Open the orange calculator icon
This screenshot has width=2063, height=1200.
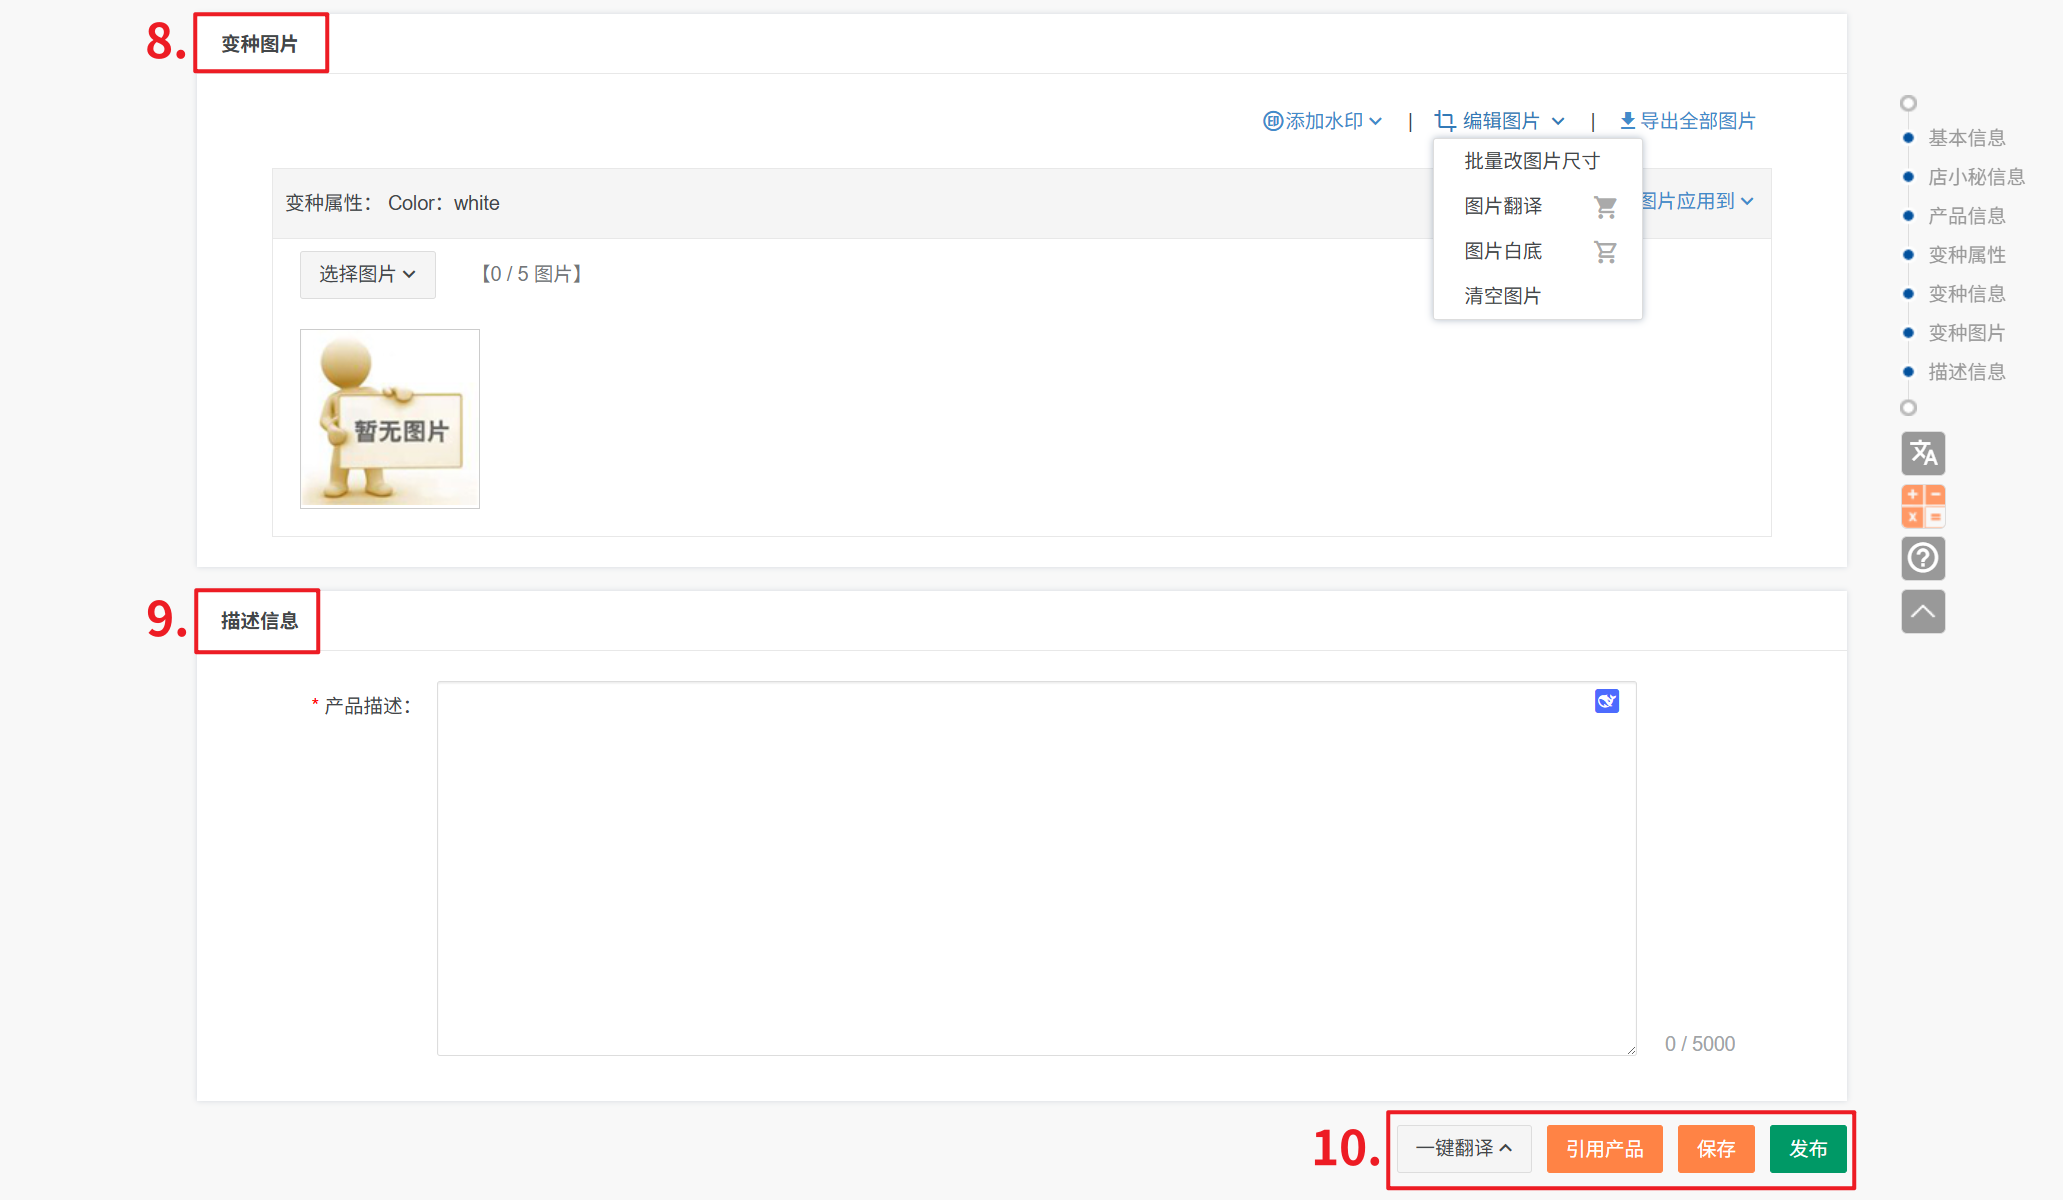[1922, 506]
